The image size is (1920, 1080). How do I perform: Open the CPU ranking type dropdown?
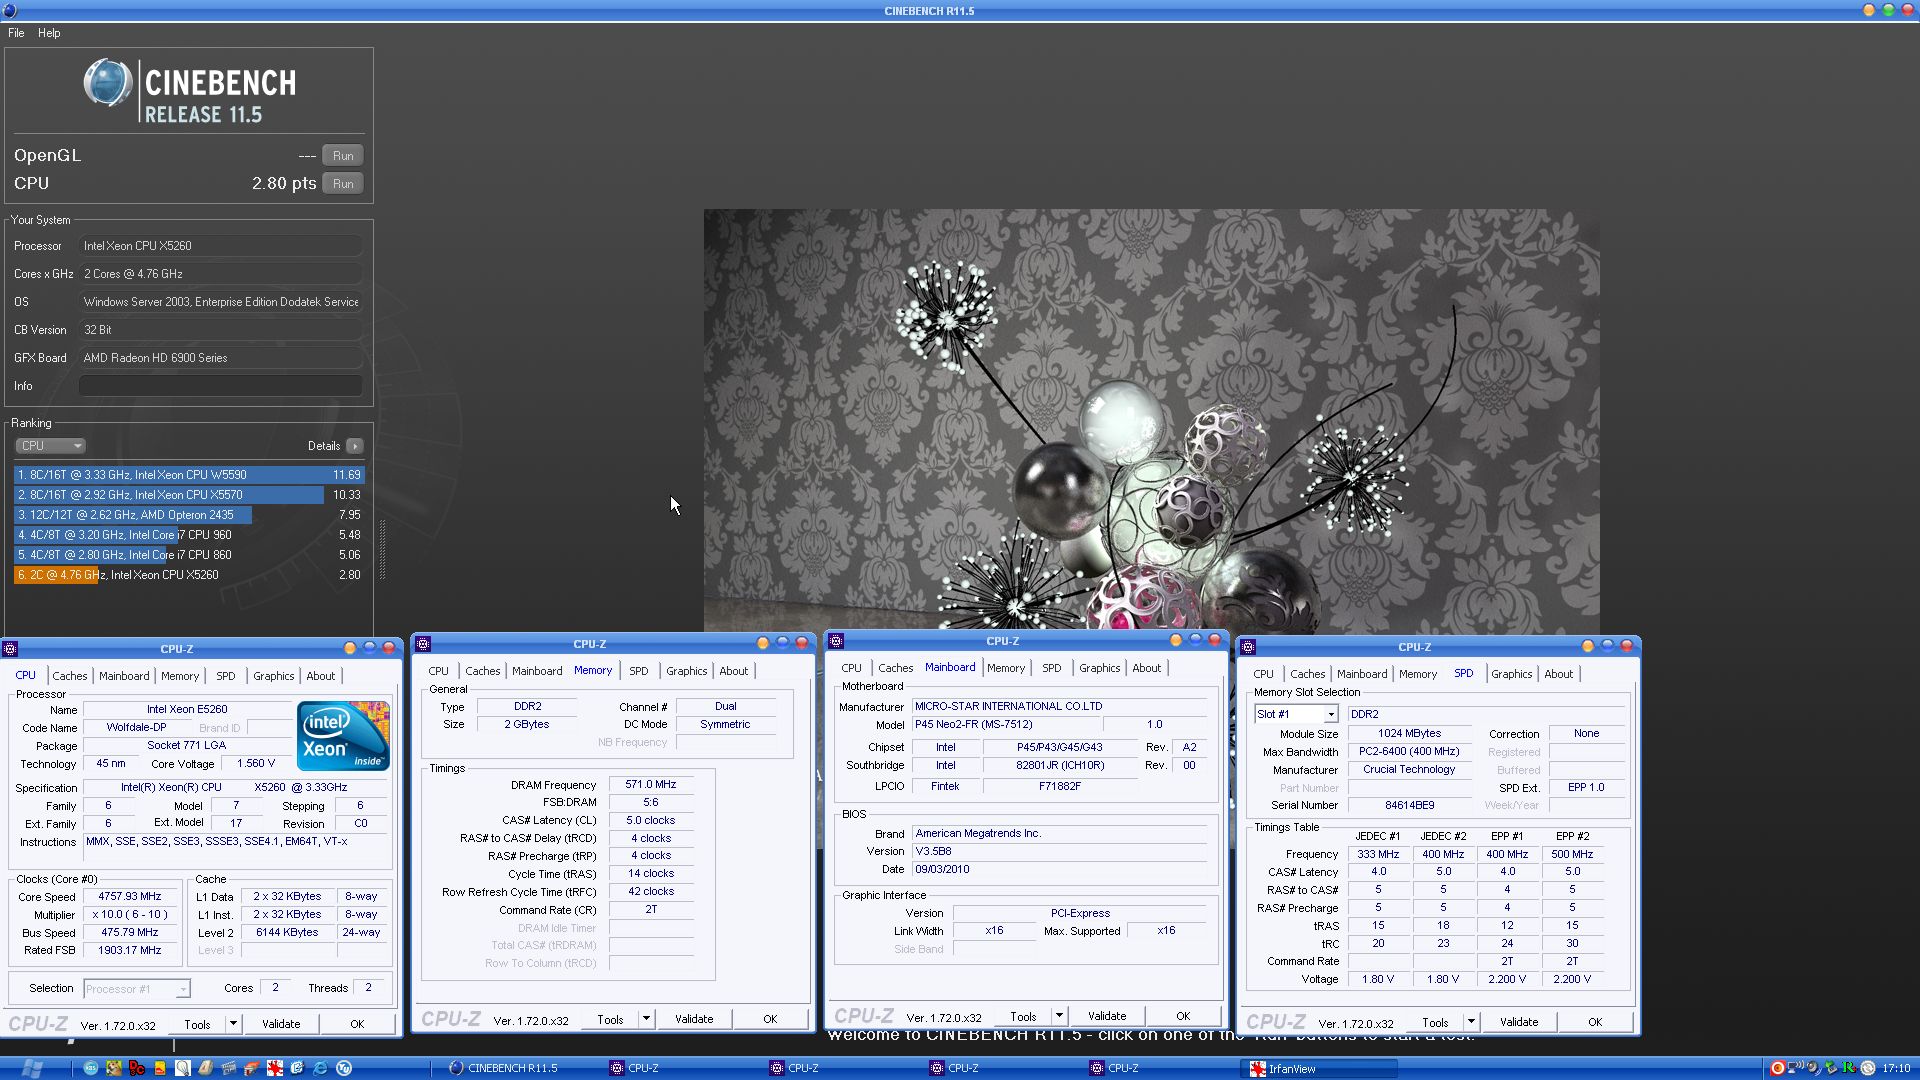click(50, 446)
